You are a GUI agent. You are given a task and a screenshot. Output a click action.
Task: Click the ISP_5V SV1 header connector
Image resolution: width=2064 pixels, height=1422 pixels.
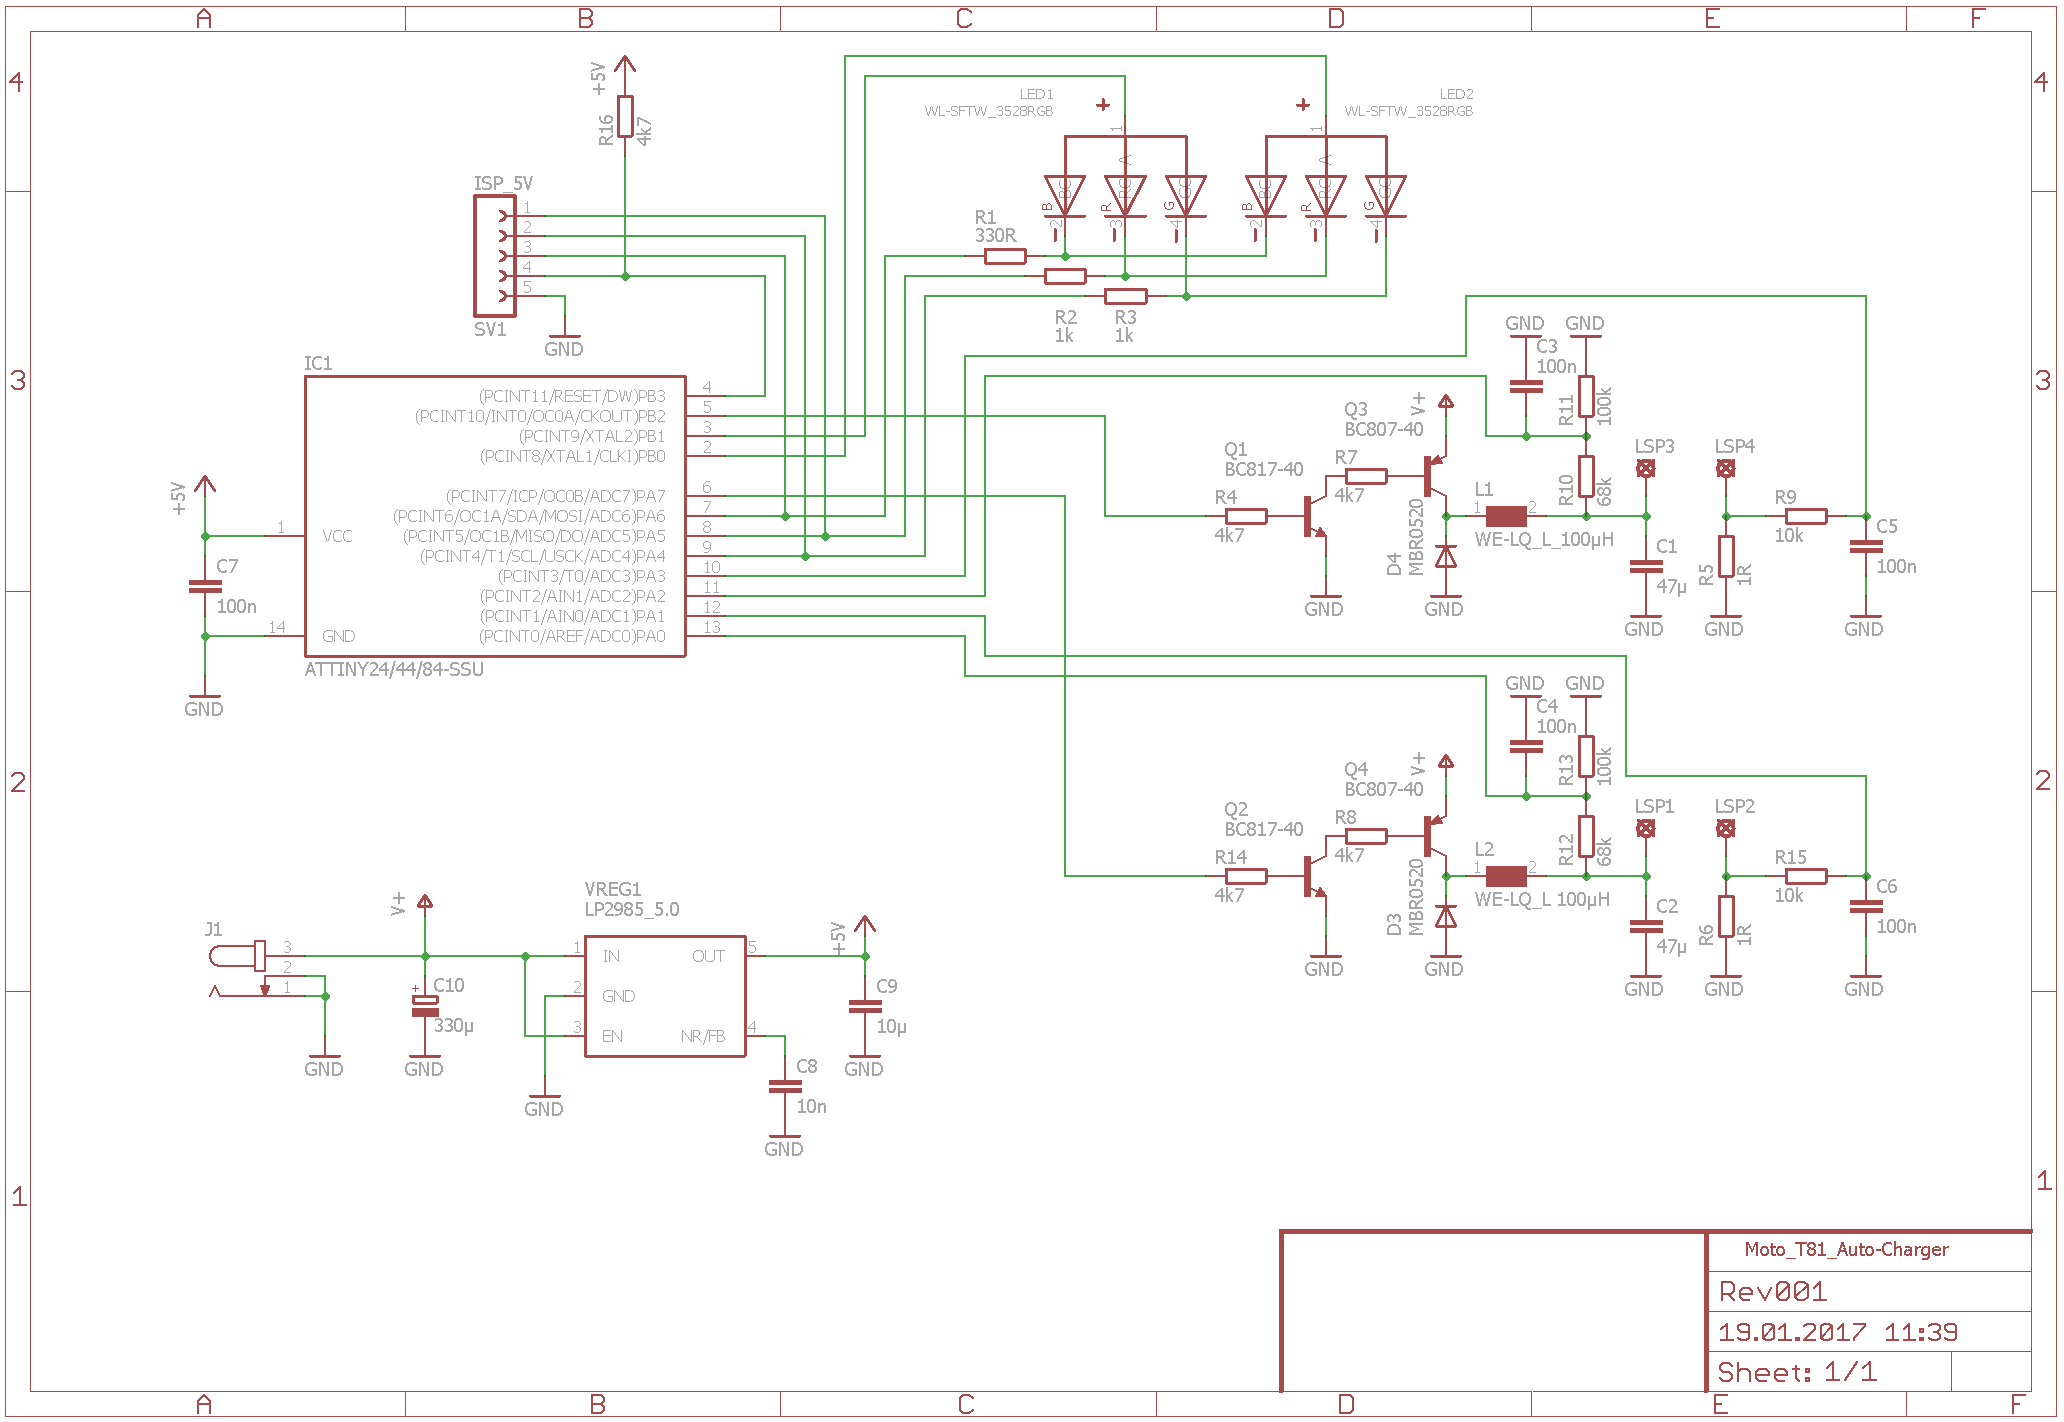tap(494, 256)
